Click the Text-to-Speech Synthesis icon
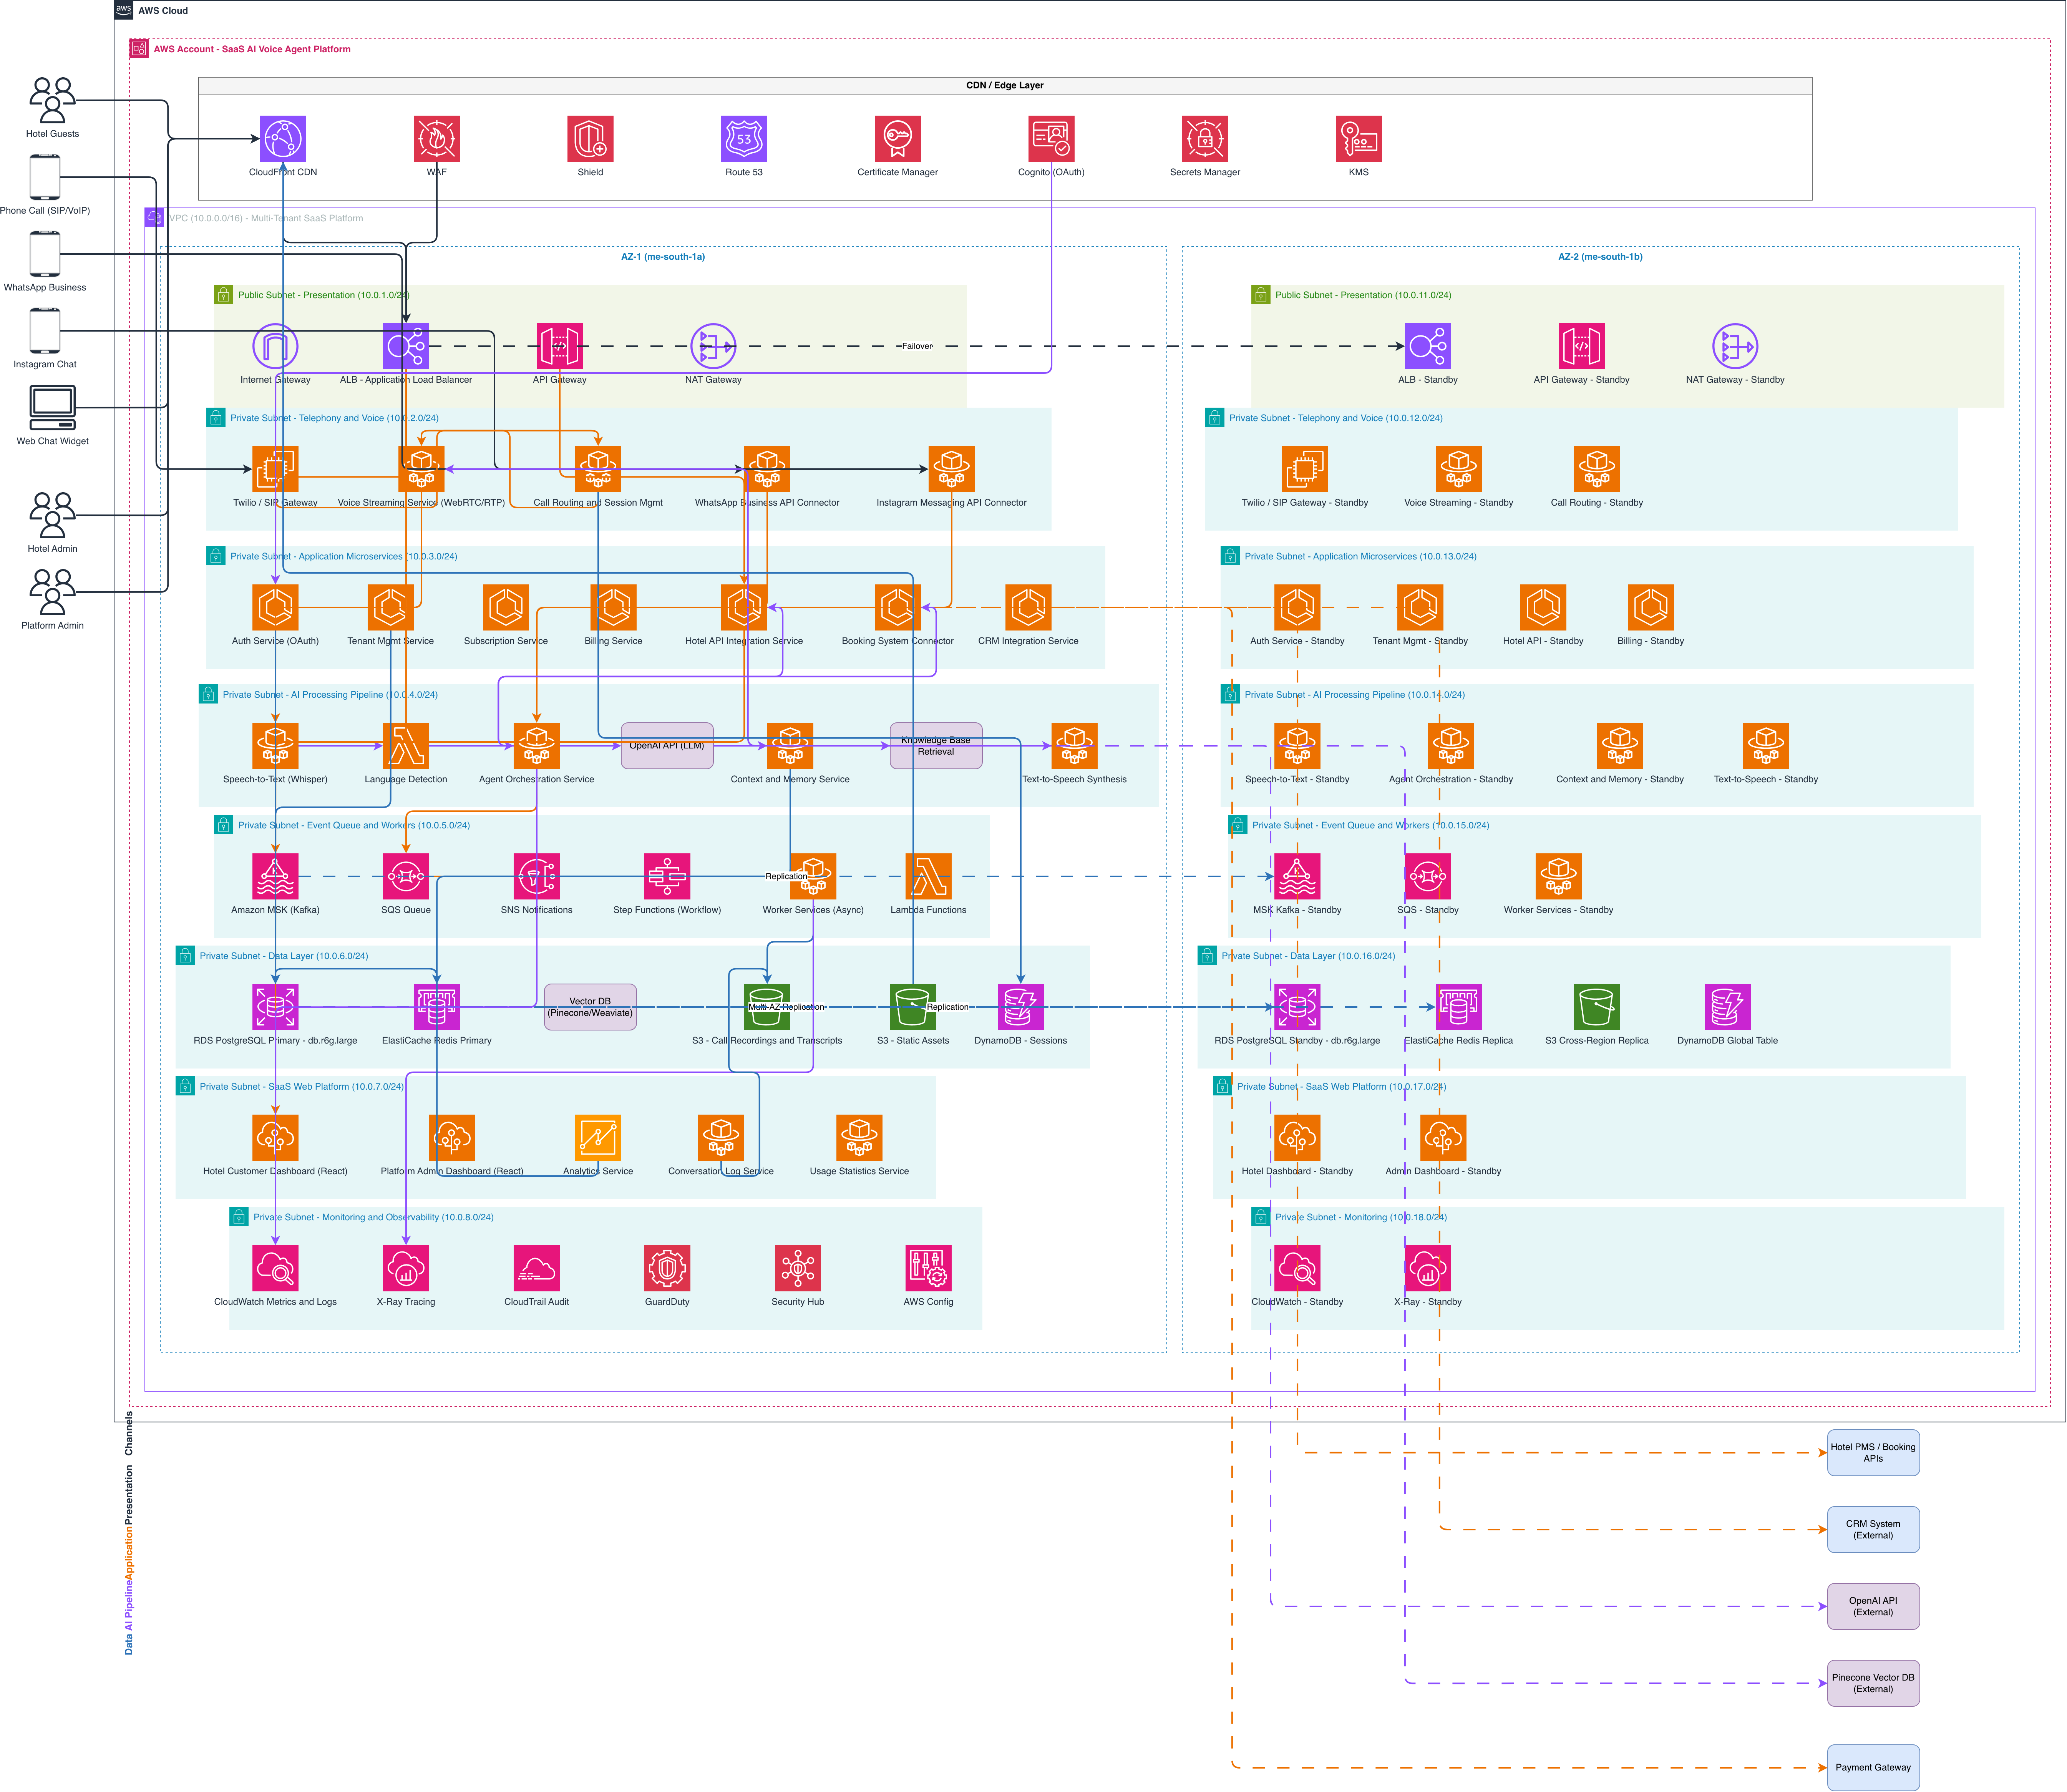 1074,746
